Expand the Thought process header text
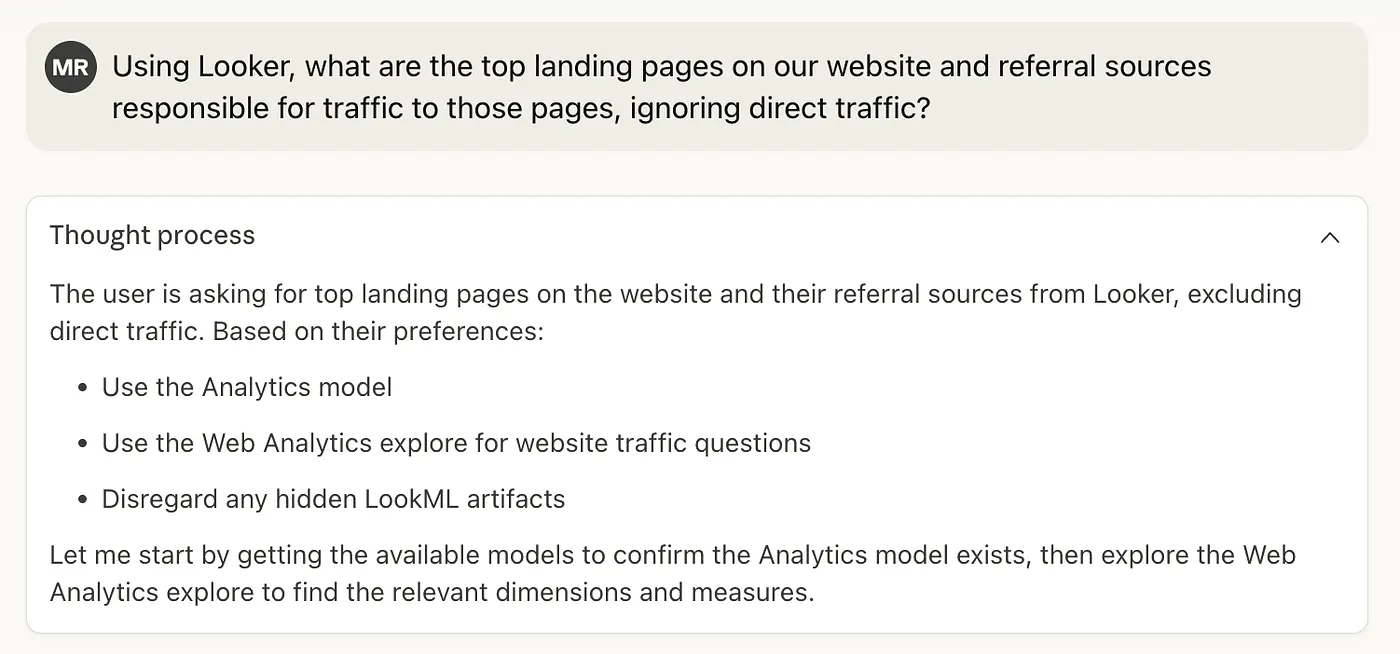Viewport: 1400px width, 654px height. [x=152, y=236]
